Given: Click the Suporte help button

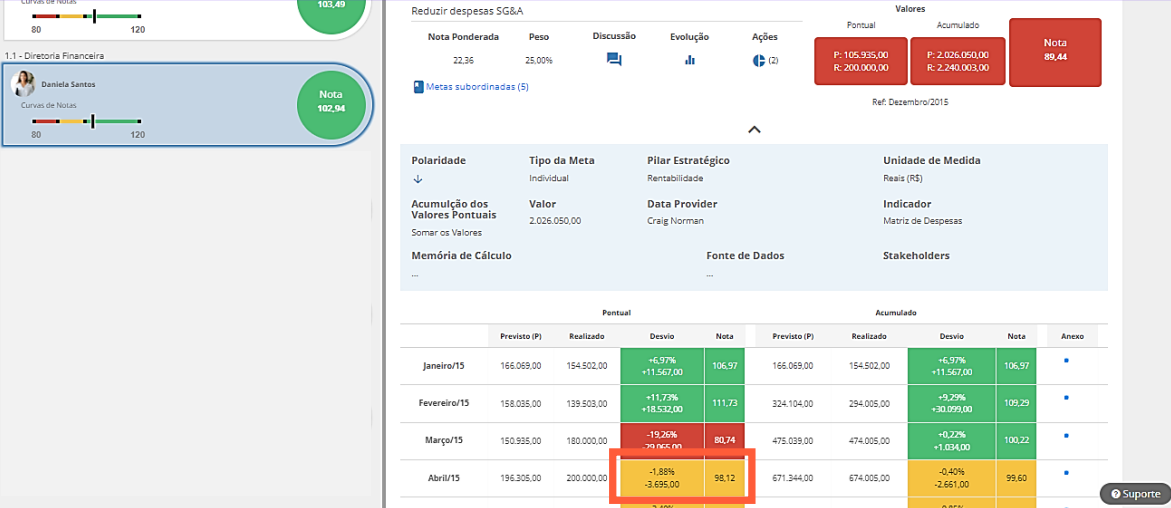Looking at the screenshot, I should click(1134, 494).
